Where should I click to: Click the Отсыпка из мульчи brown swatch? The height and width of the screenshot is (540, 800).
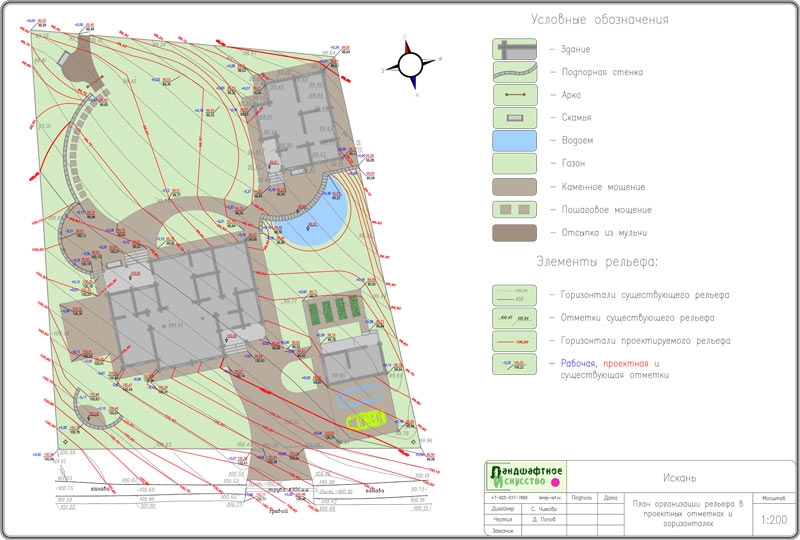pyautogui.click(x=514, y=233)
